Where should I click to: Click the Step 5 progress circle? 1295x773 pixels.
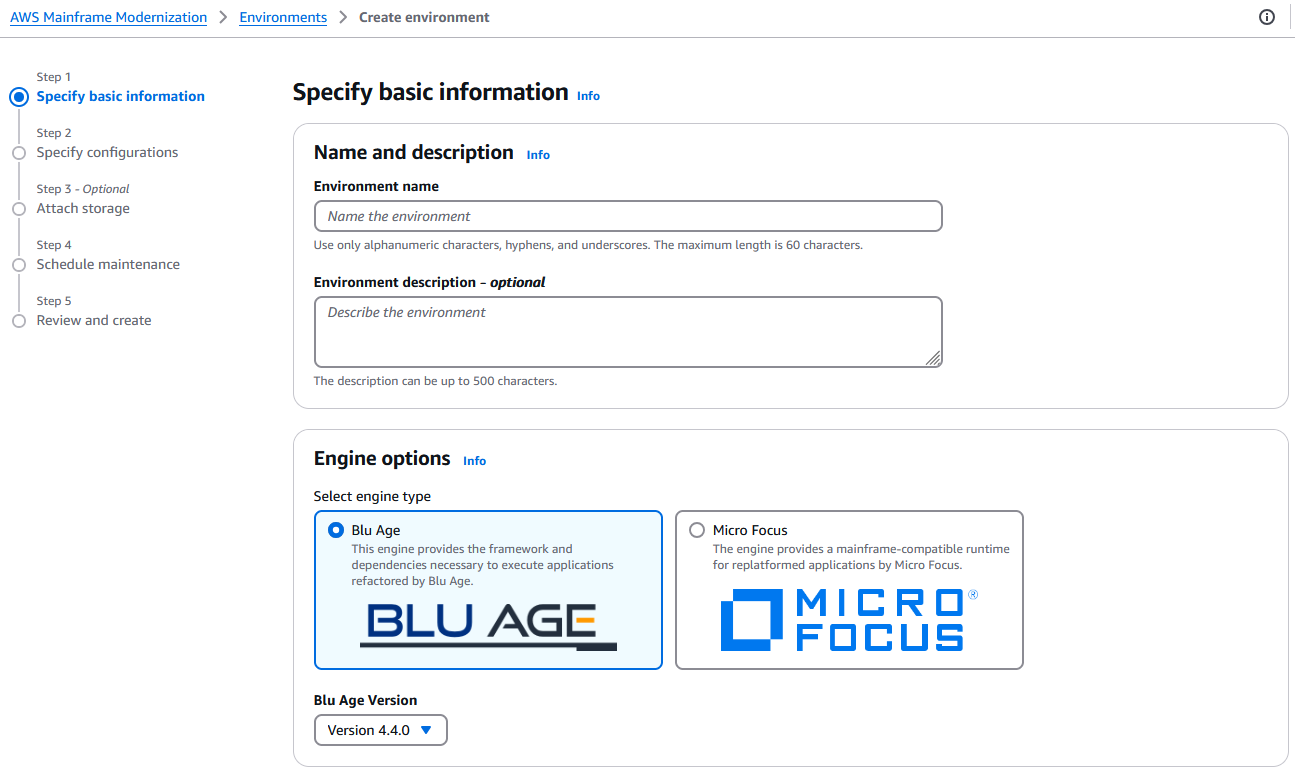(x=19, y=320)
